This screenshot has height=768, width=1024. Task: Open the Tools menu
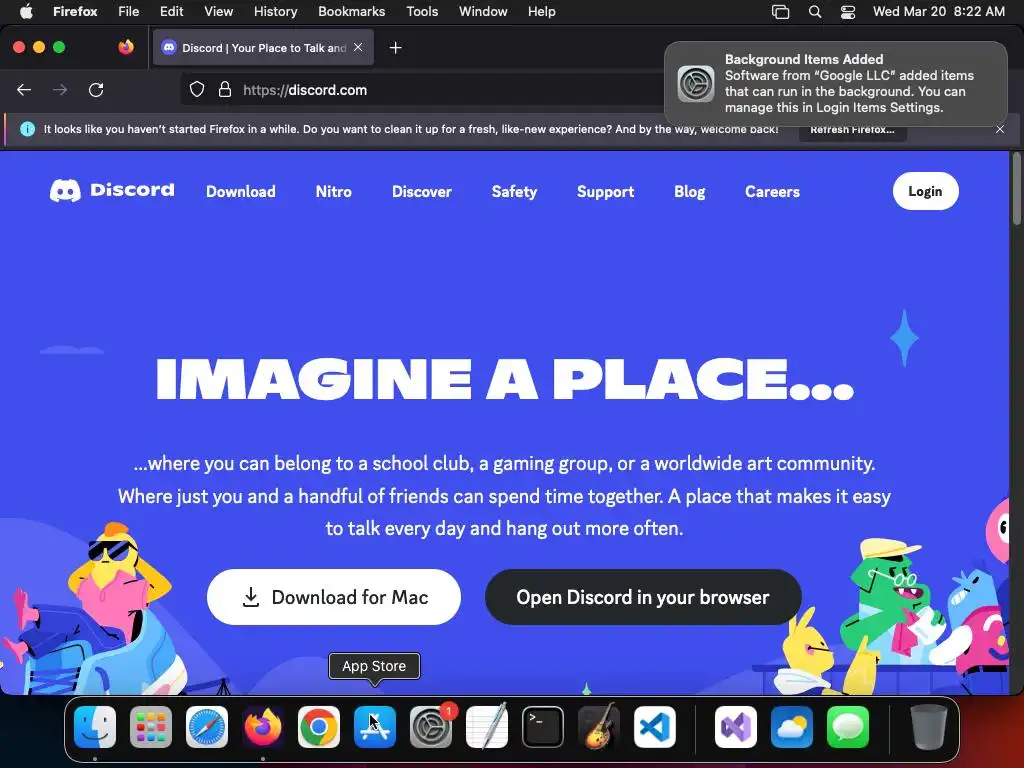pyautogui.click(x=422, y=11)
